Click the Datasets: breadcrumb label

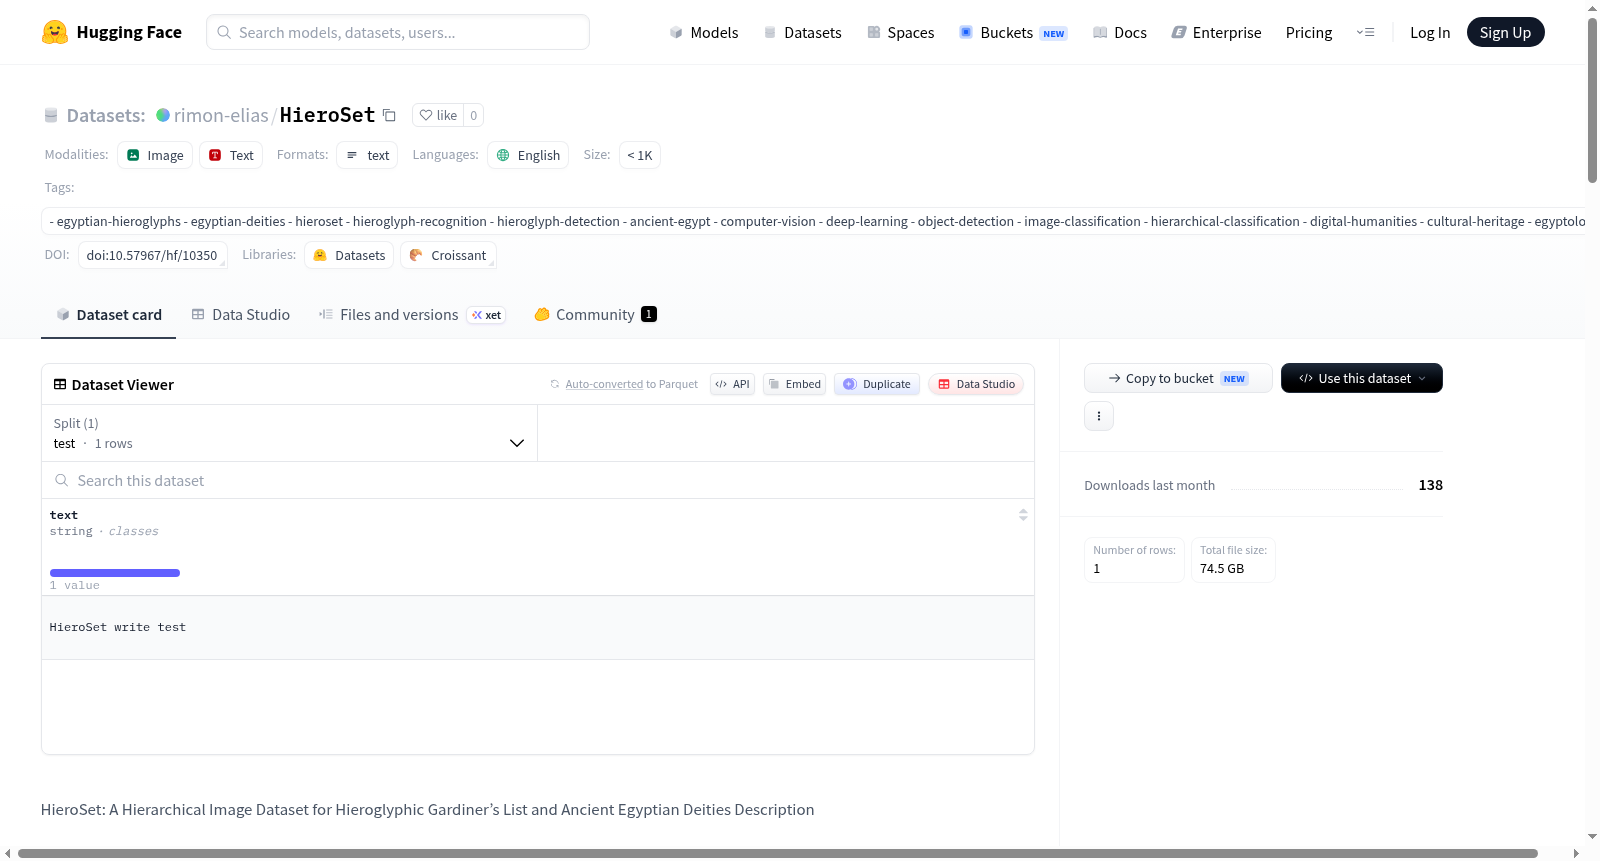tap(106, 115)
